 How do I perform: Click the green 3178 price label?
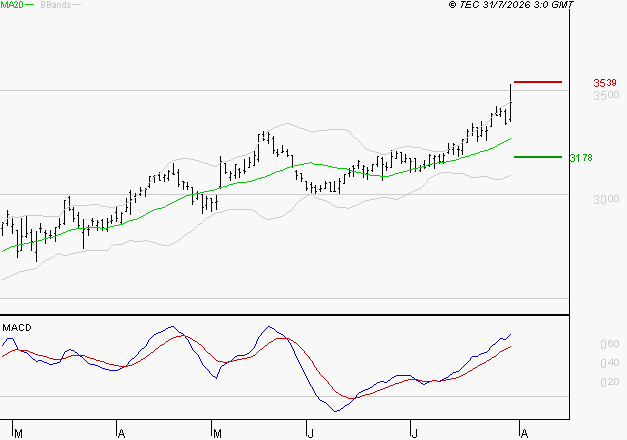pyautogui.click(x=581, y=158)
